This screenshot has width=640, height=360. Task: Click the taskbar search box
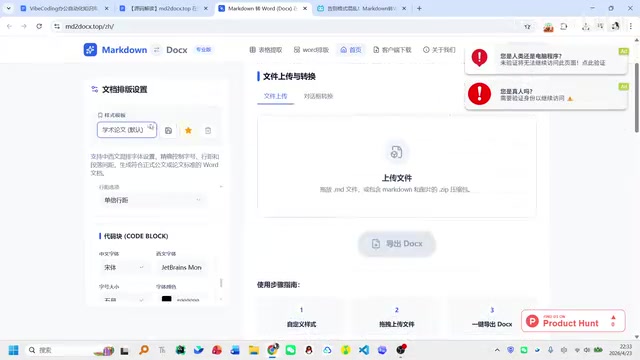point(70,350)
